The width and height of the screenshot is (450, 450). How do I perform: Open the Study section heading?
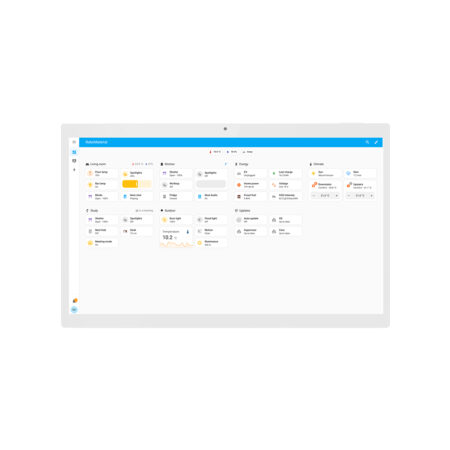coord(92,211)
